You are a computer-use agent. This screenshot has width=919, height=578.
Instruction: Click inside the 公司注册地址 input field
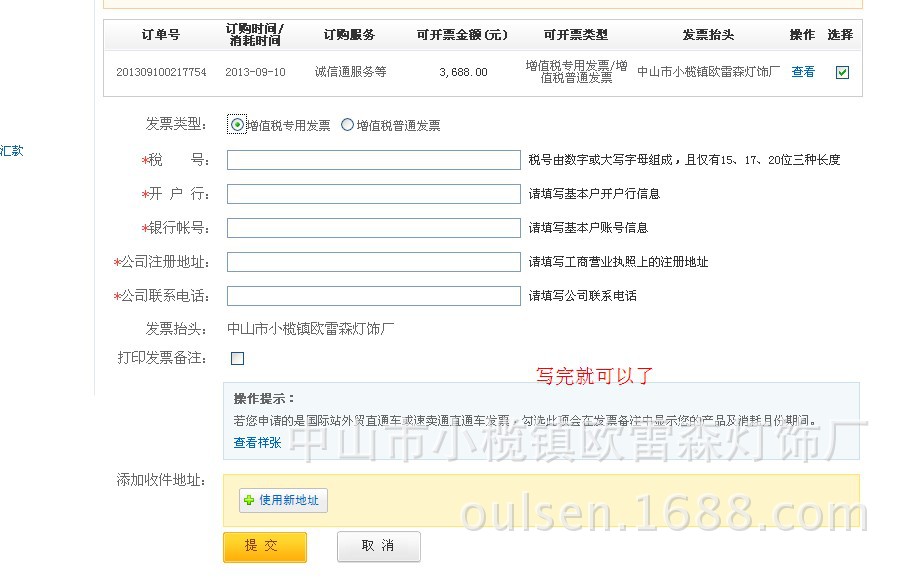(373, 261)
